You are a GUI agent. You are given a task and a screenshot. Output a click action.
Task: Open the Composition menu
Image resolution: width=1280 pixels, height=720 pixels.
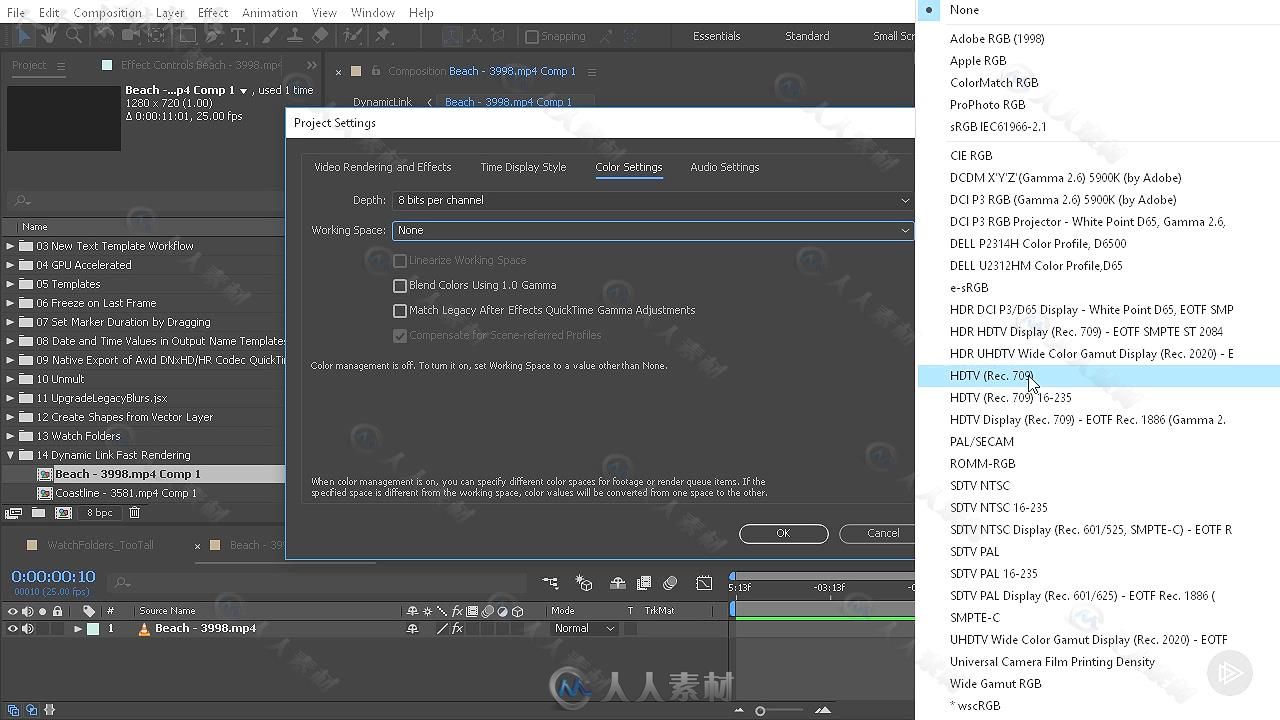point(107,13)
